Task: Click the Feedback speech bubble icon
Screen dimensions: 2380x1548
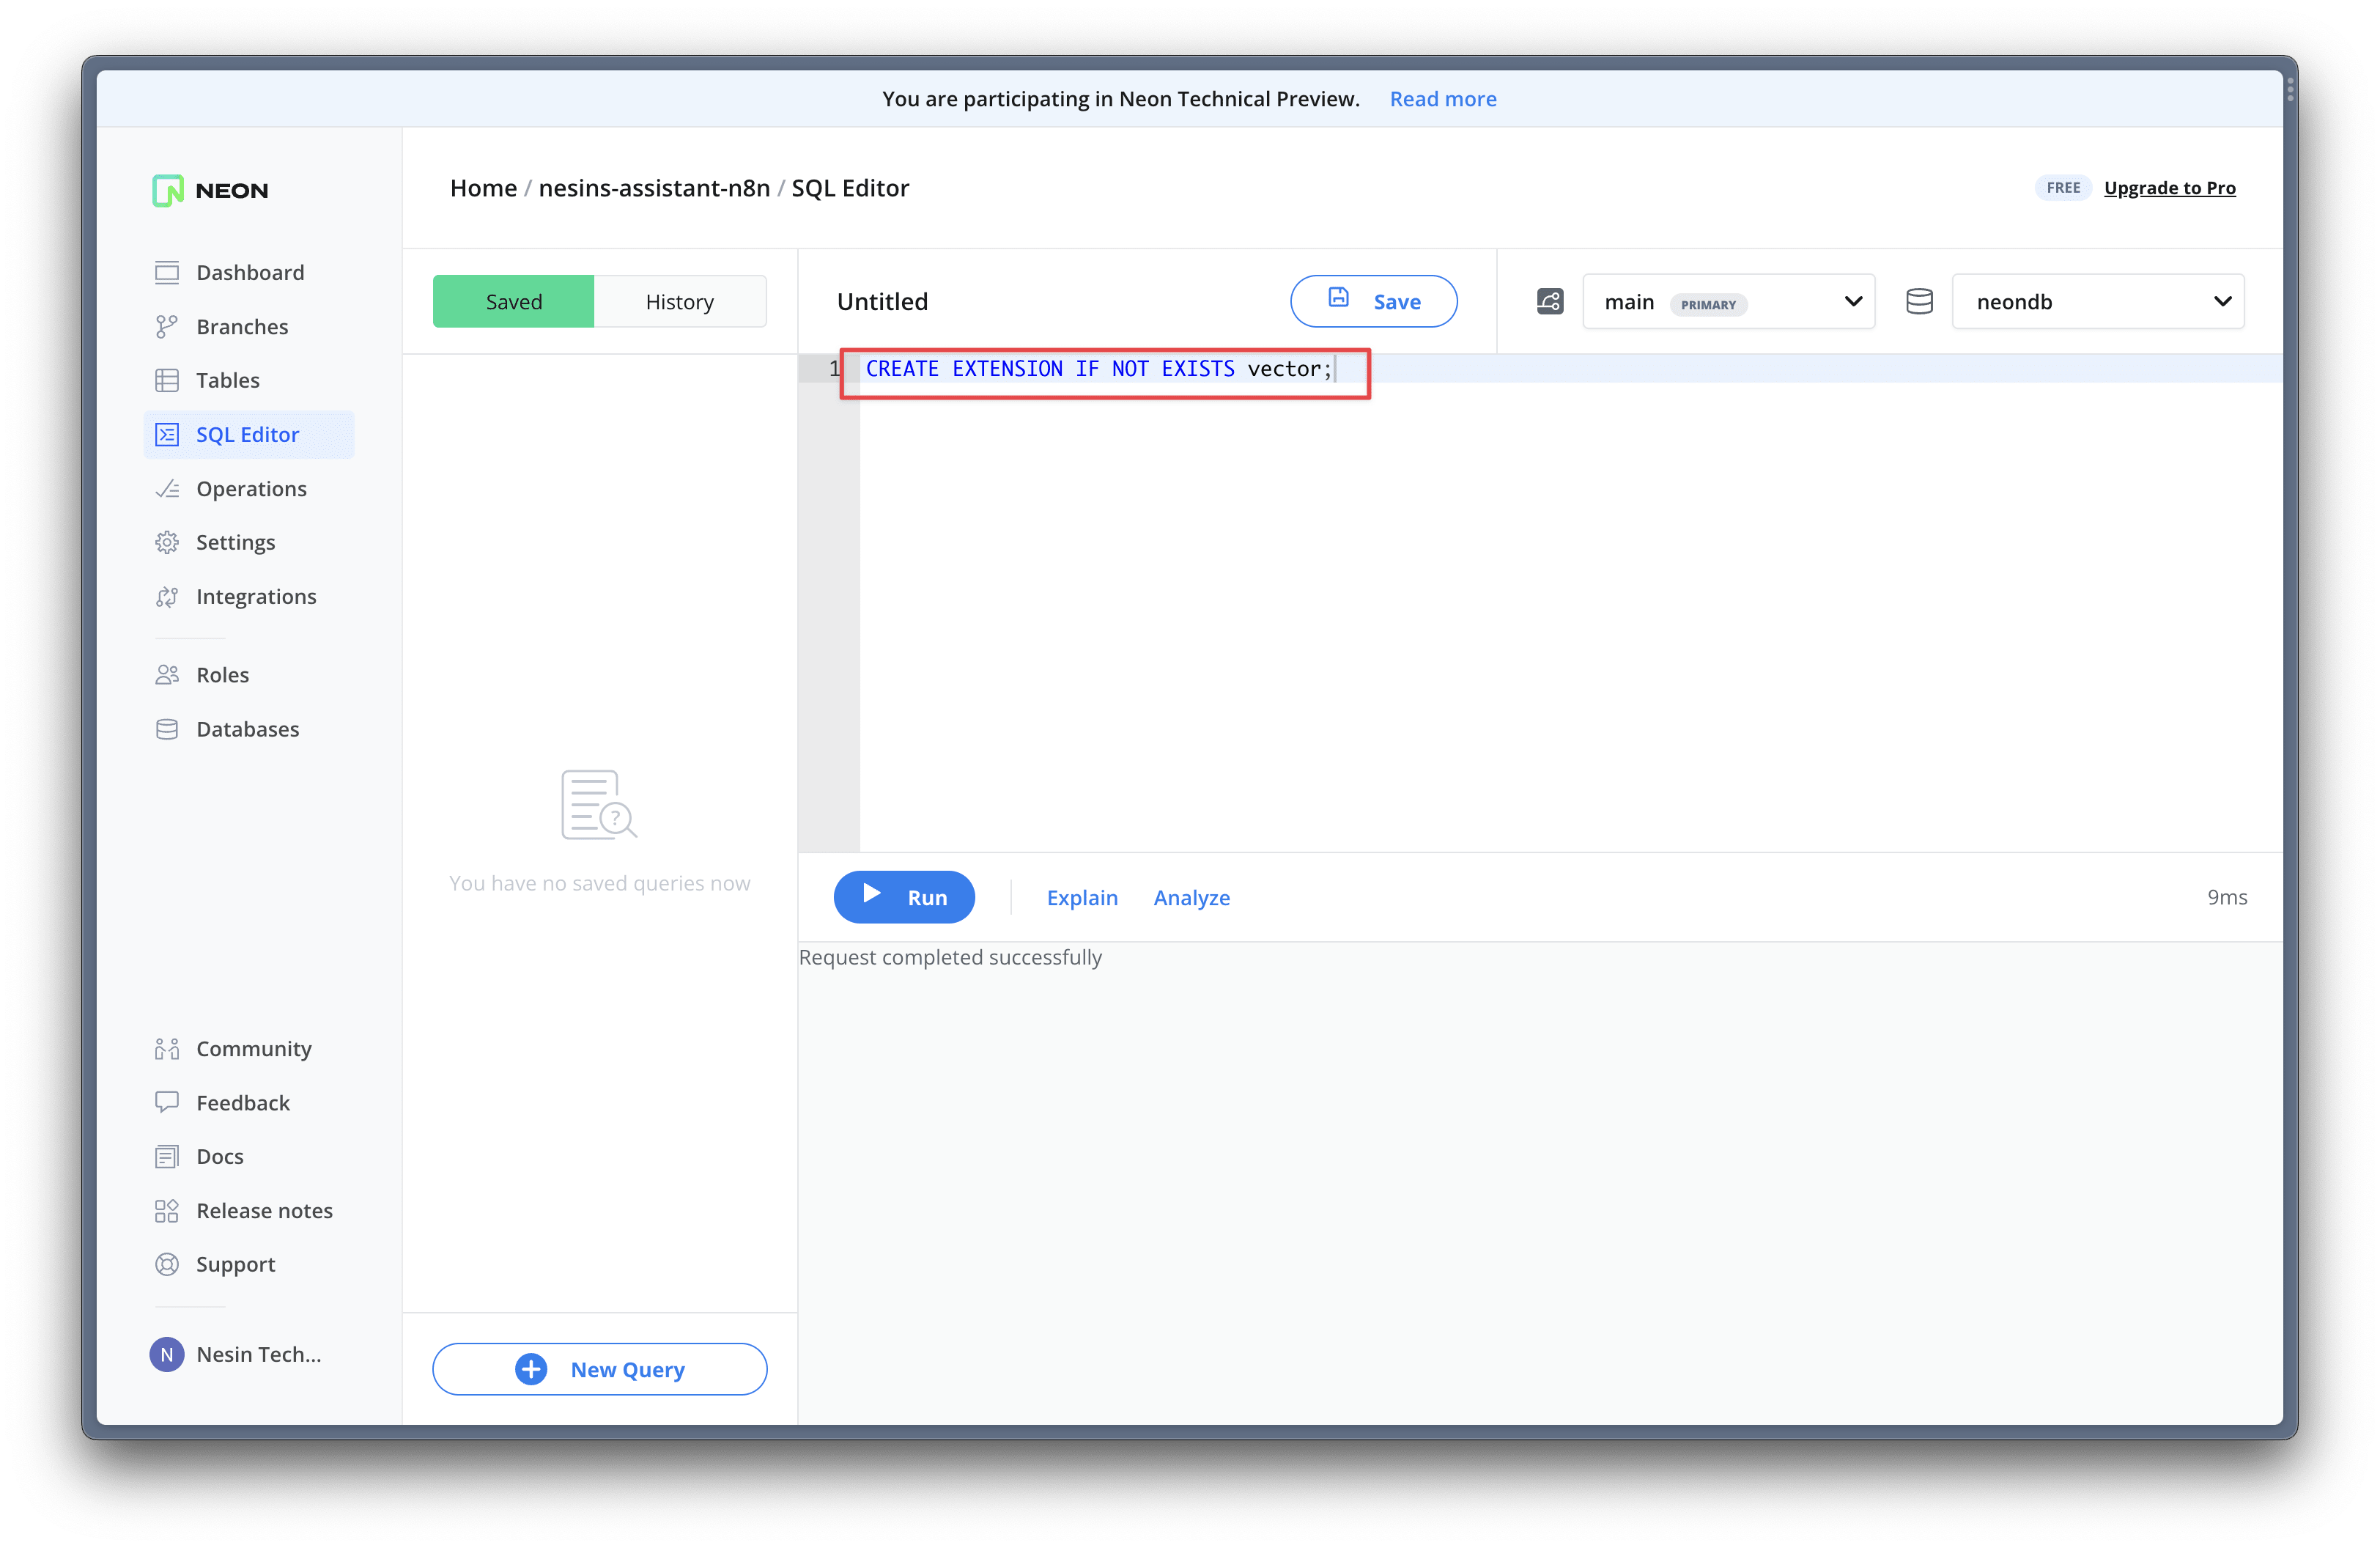Action: pos(167,1102)
